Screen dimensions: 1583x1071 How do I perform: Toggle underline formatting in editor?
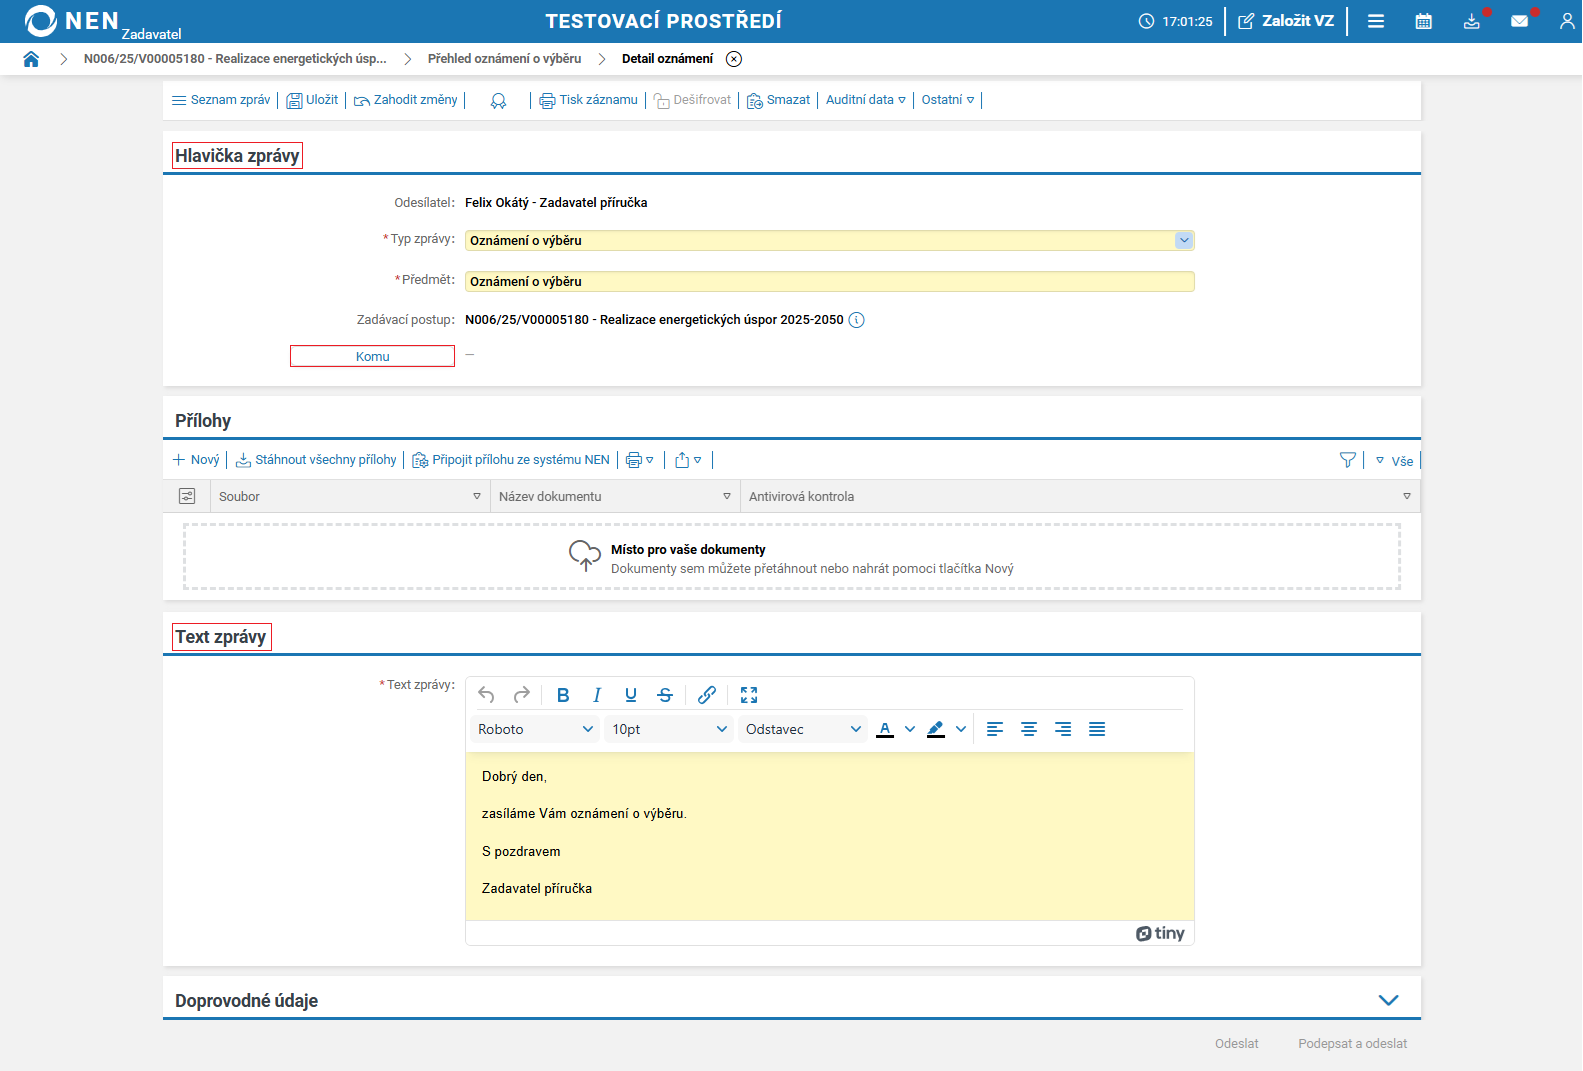point(631,695)
